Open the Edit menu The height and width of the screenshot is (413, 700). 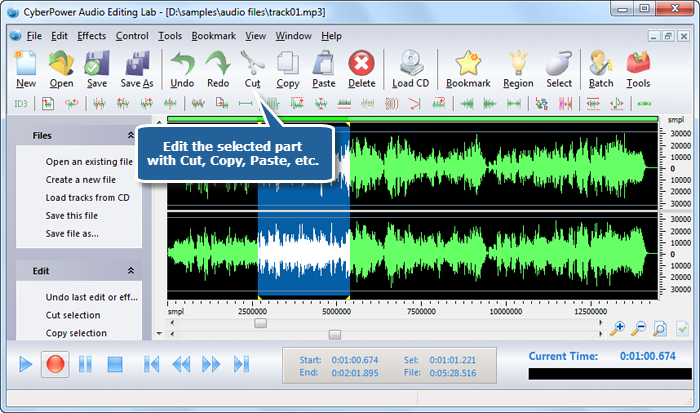point(59,36)
